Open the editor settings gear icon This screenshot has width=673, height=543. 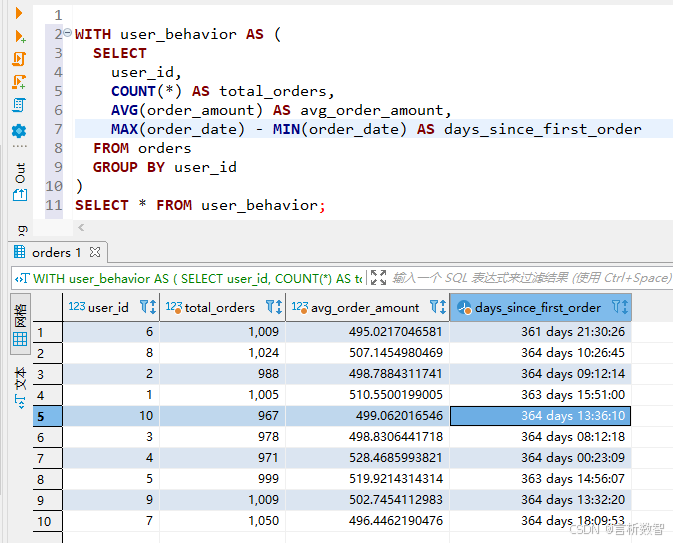point(19,131)
